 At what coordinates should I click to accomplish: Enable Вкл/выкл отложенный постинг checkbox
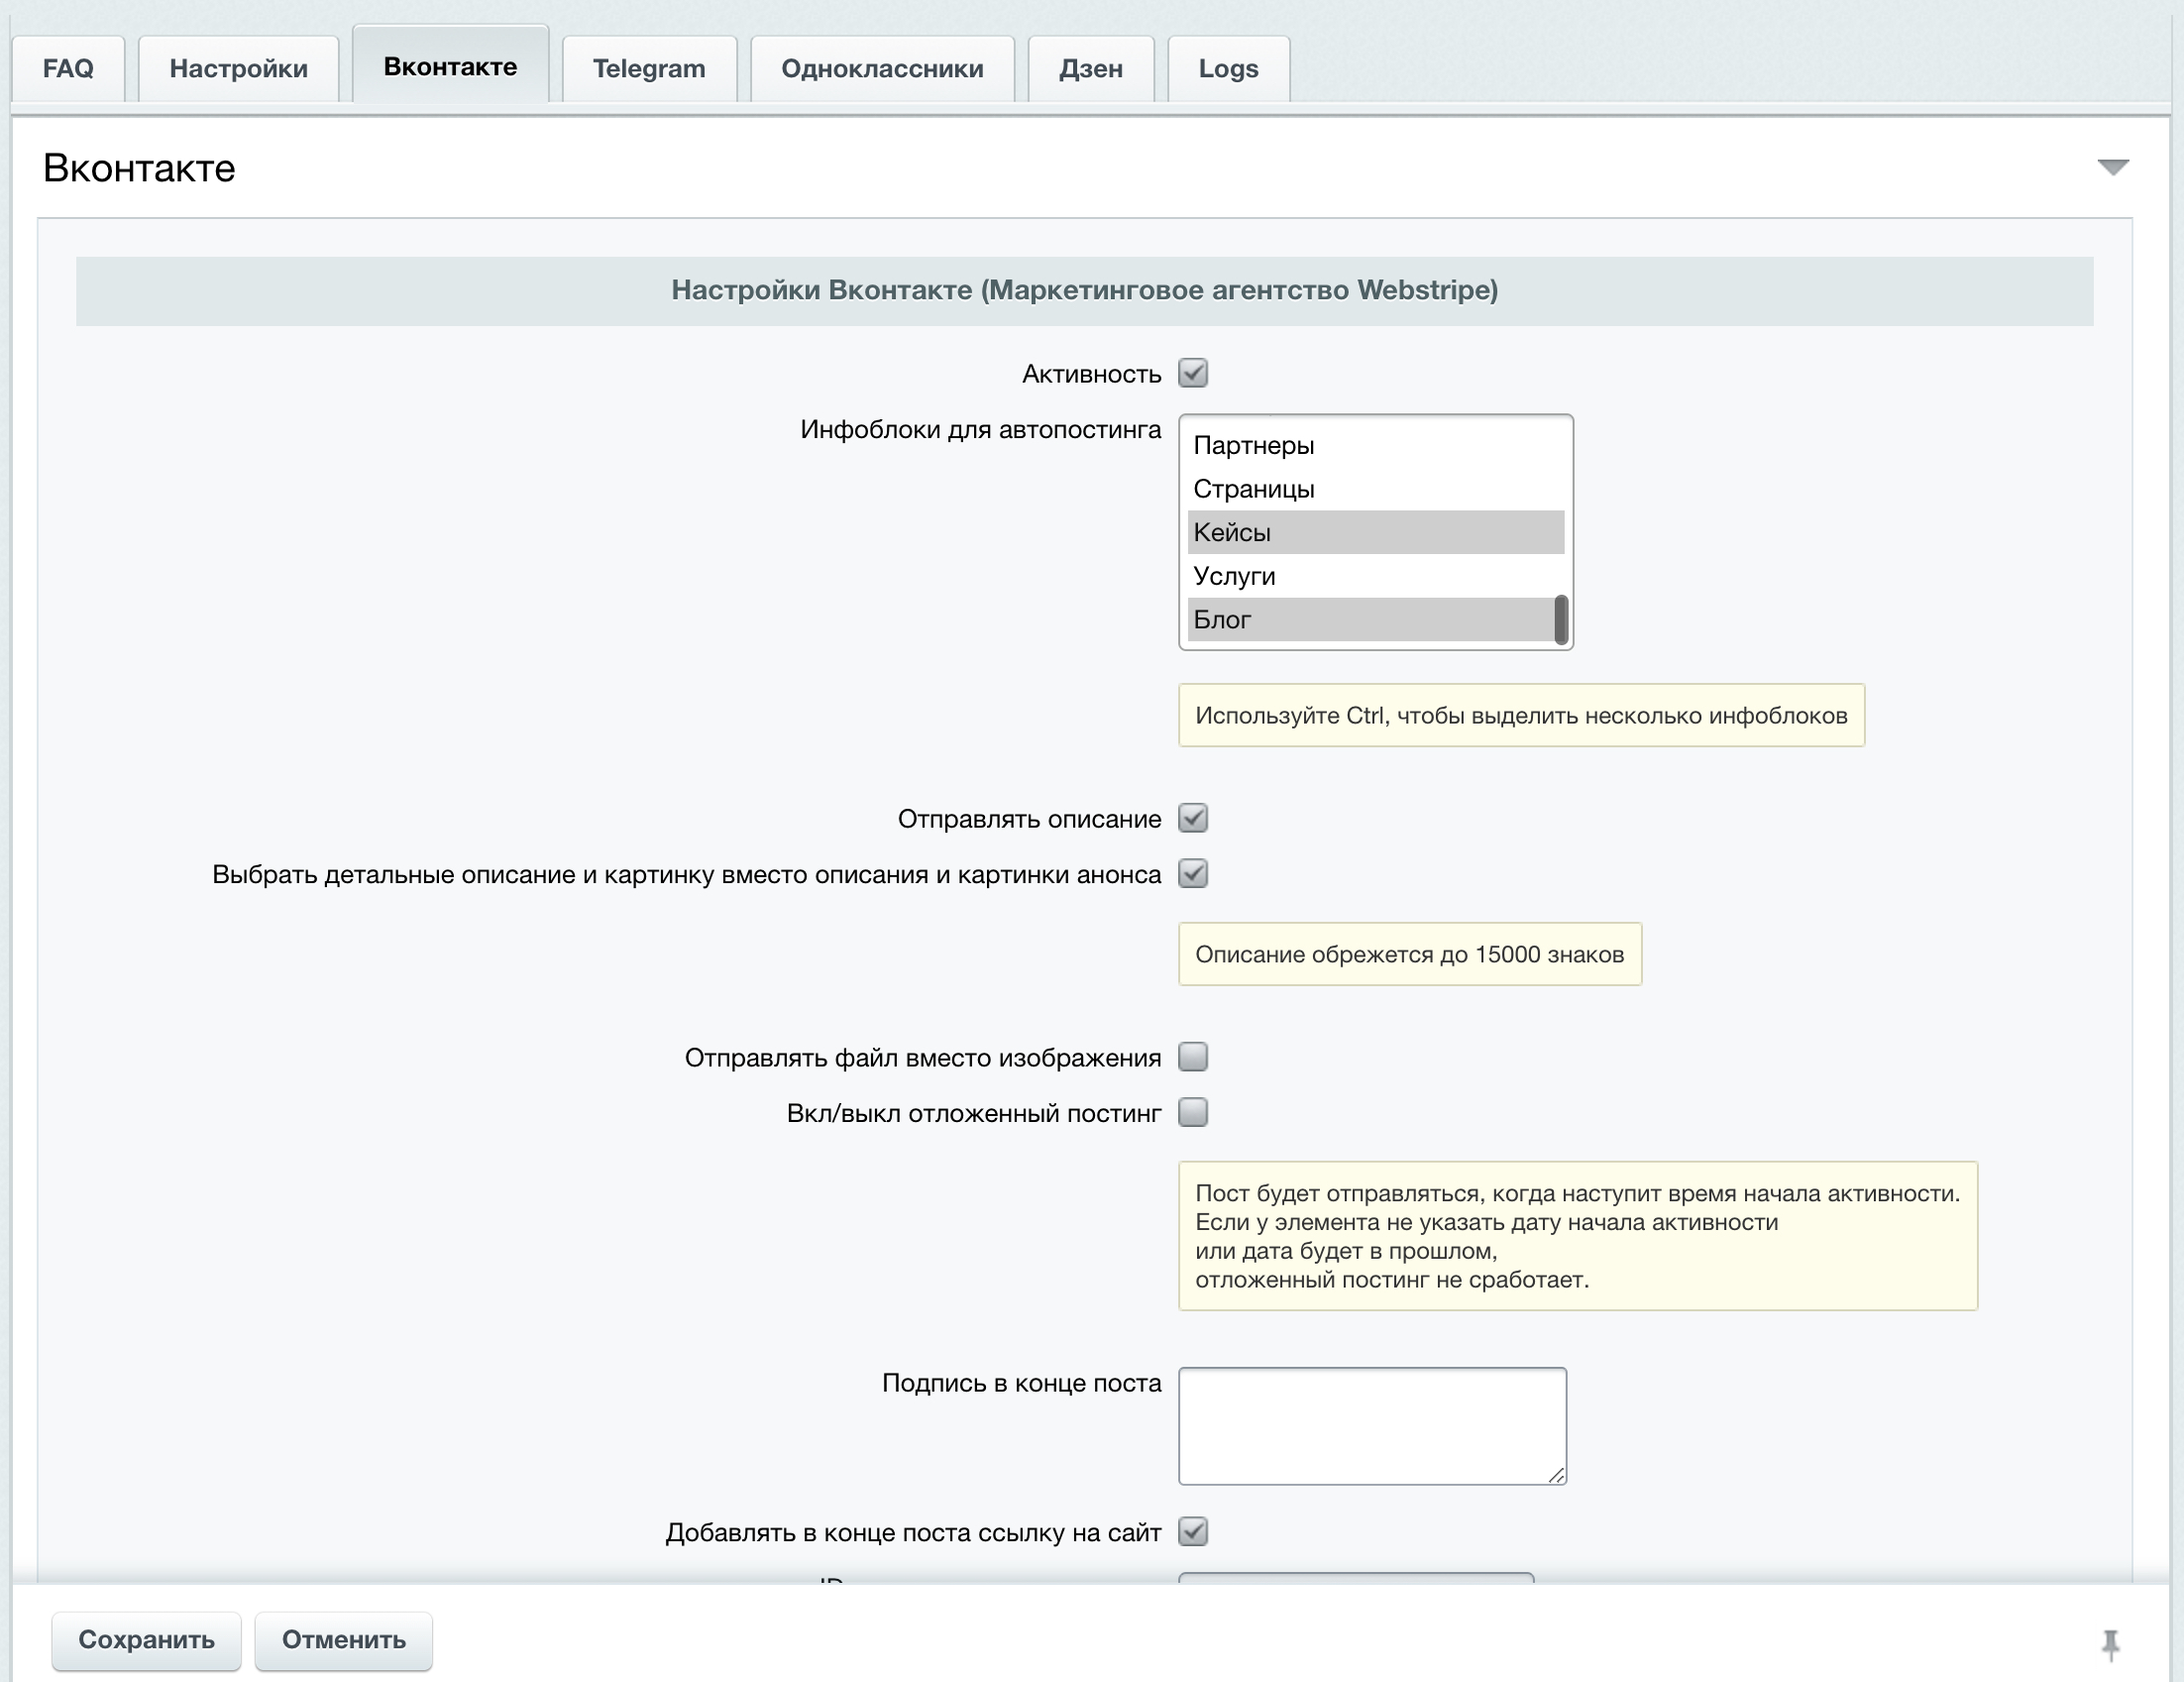coord(1193,1112)
